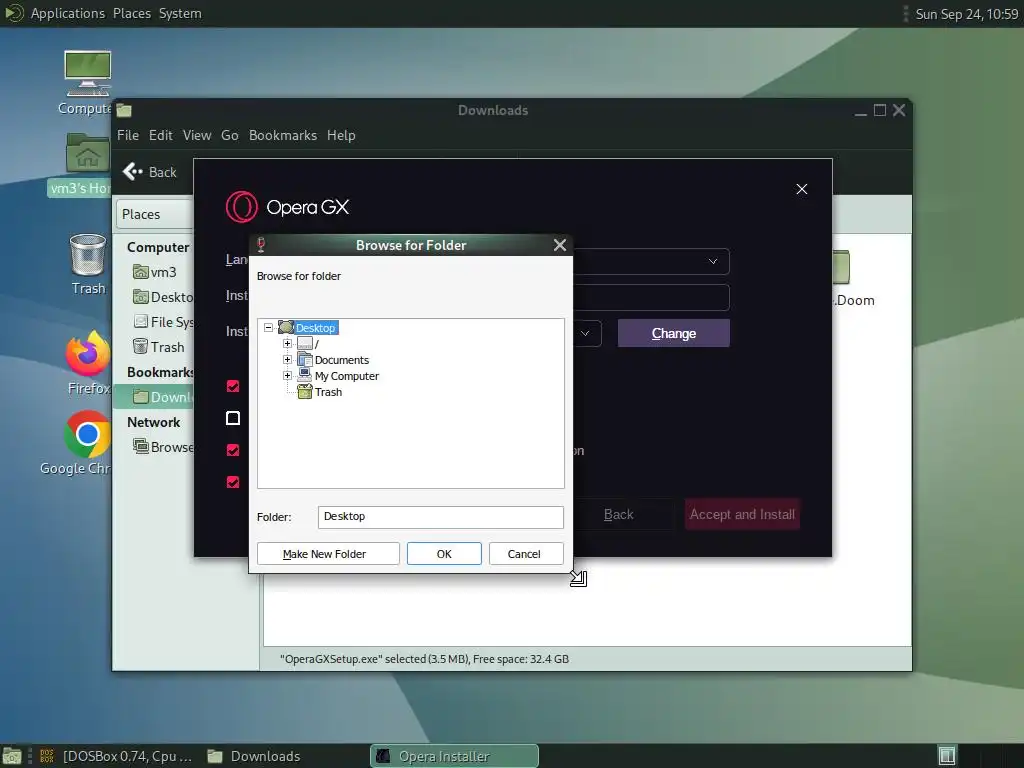Click the folder icon in Downloads title bar

[124, 110]
